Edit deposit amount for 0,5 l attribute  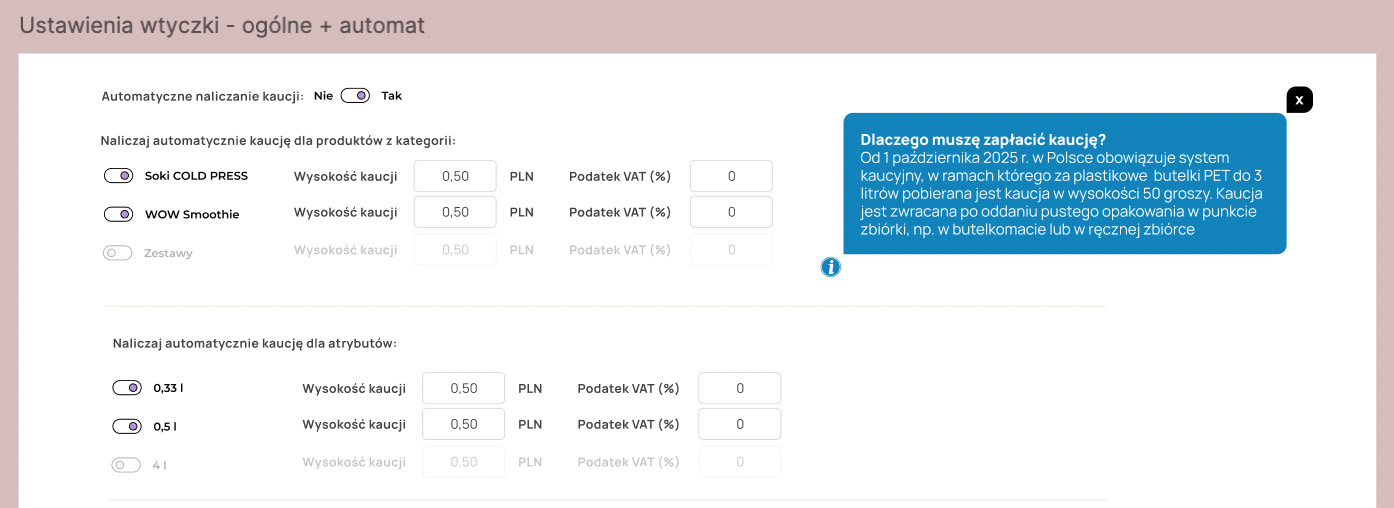click(x=463, y=424)
